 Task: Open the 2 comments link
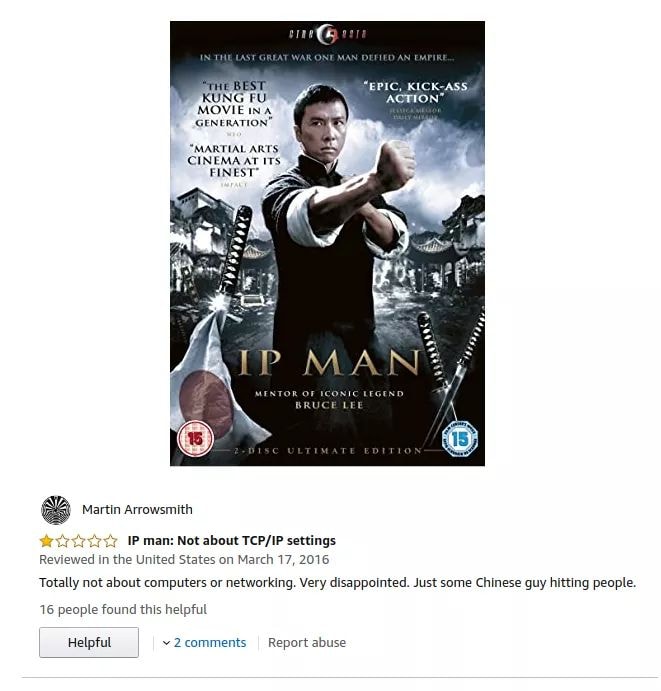tap(210, 643)
